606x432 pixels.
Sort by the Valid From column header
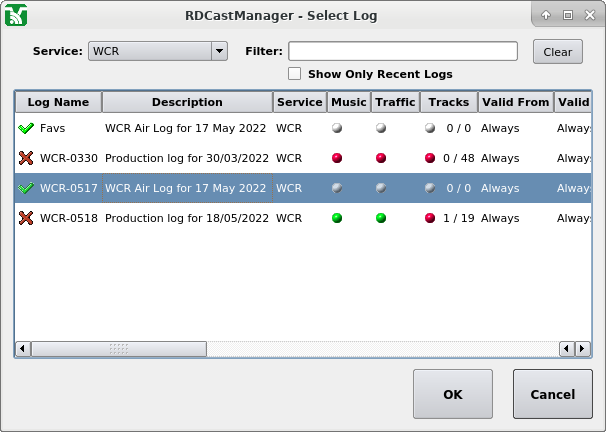515,102
